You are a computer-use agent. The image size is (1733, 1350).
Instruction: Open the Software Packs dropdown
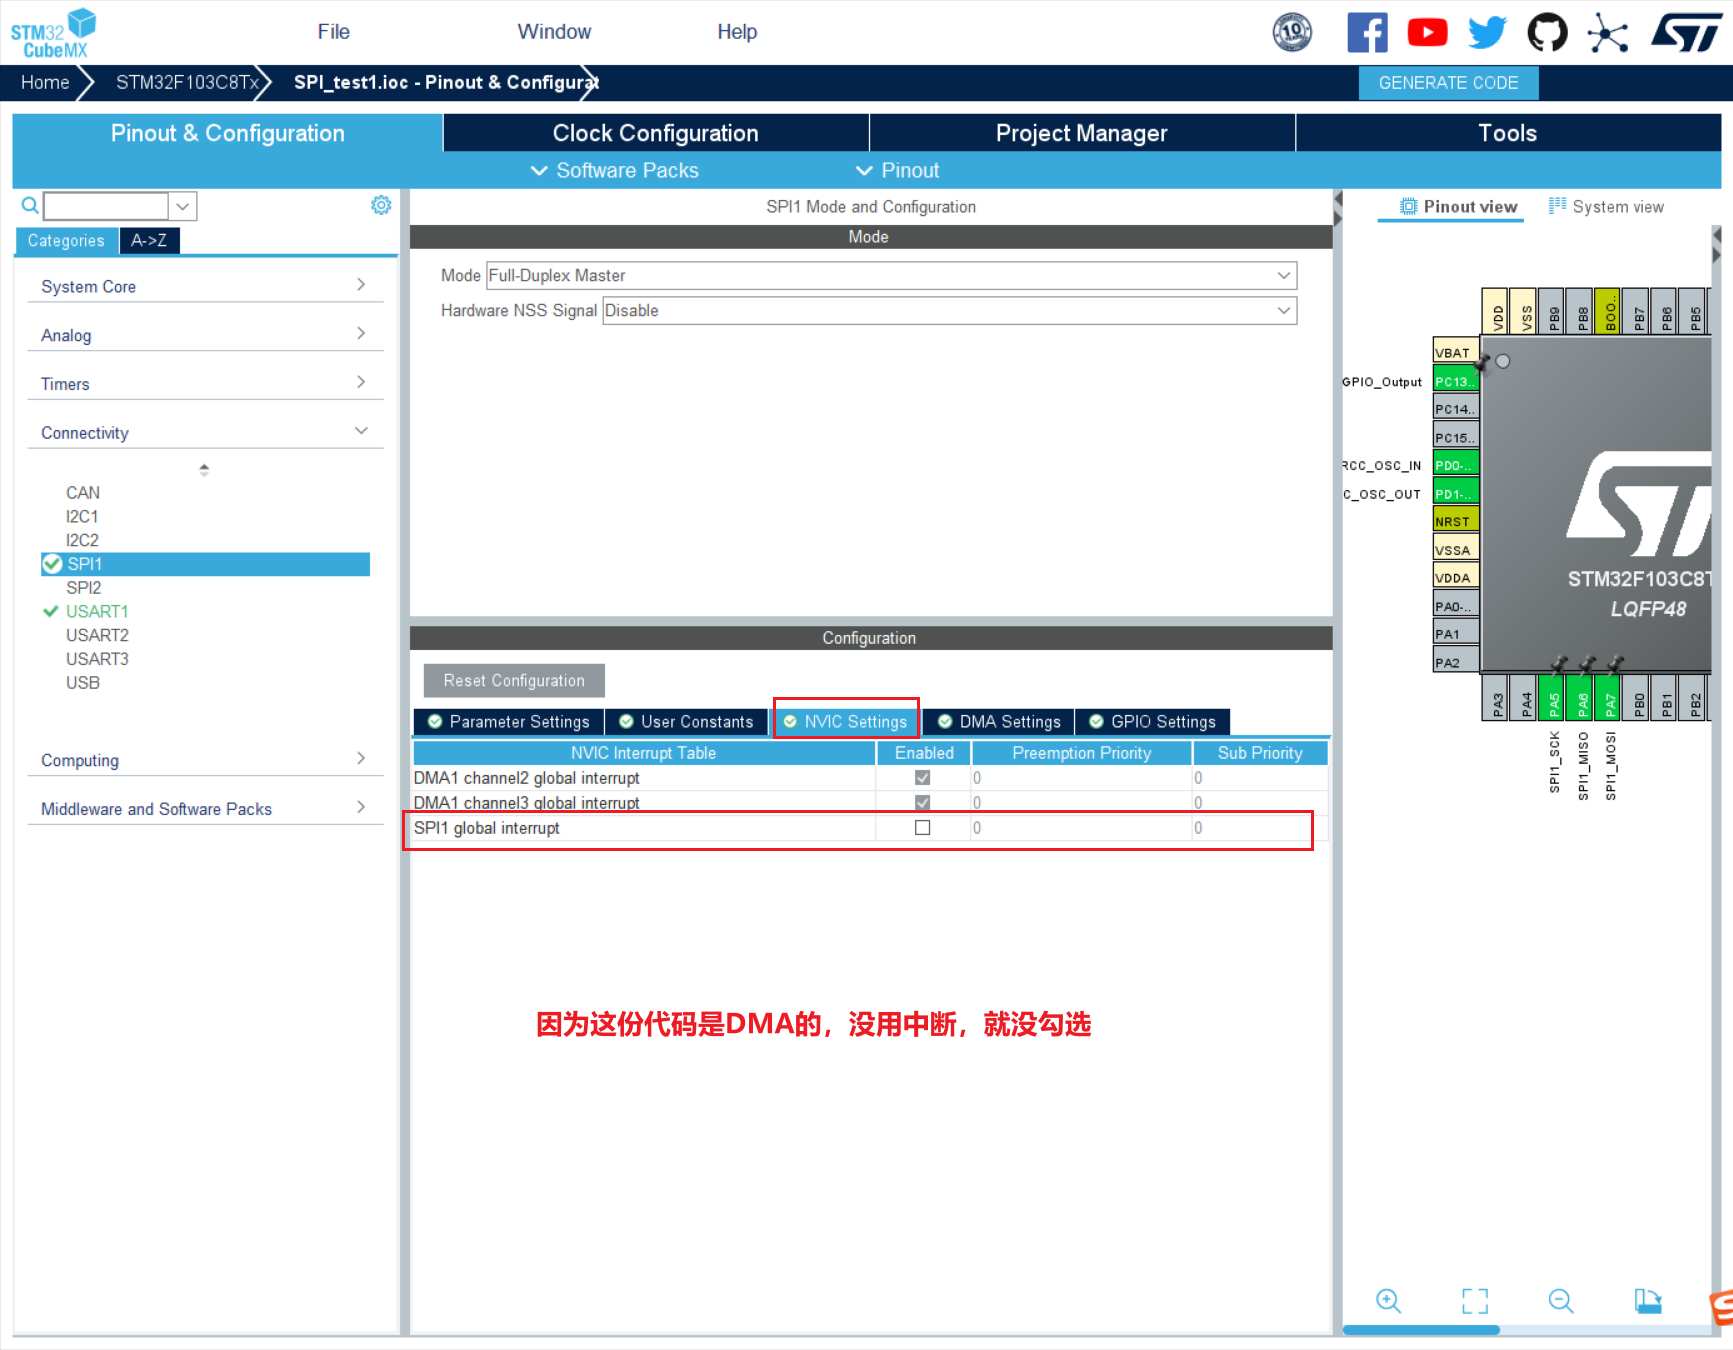click(614, 170)
